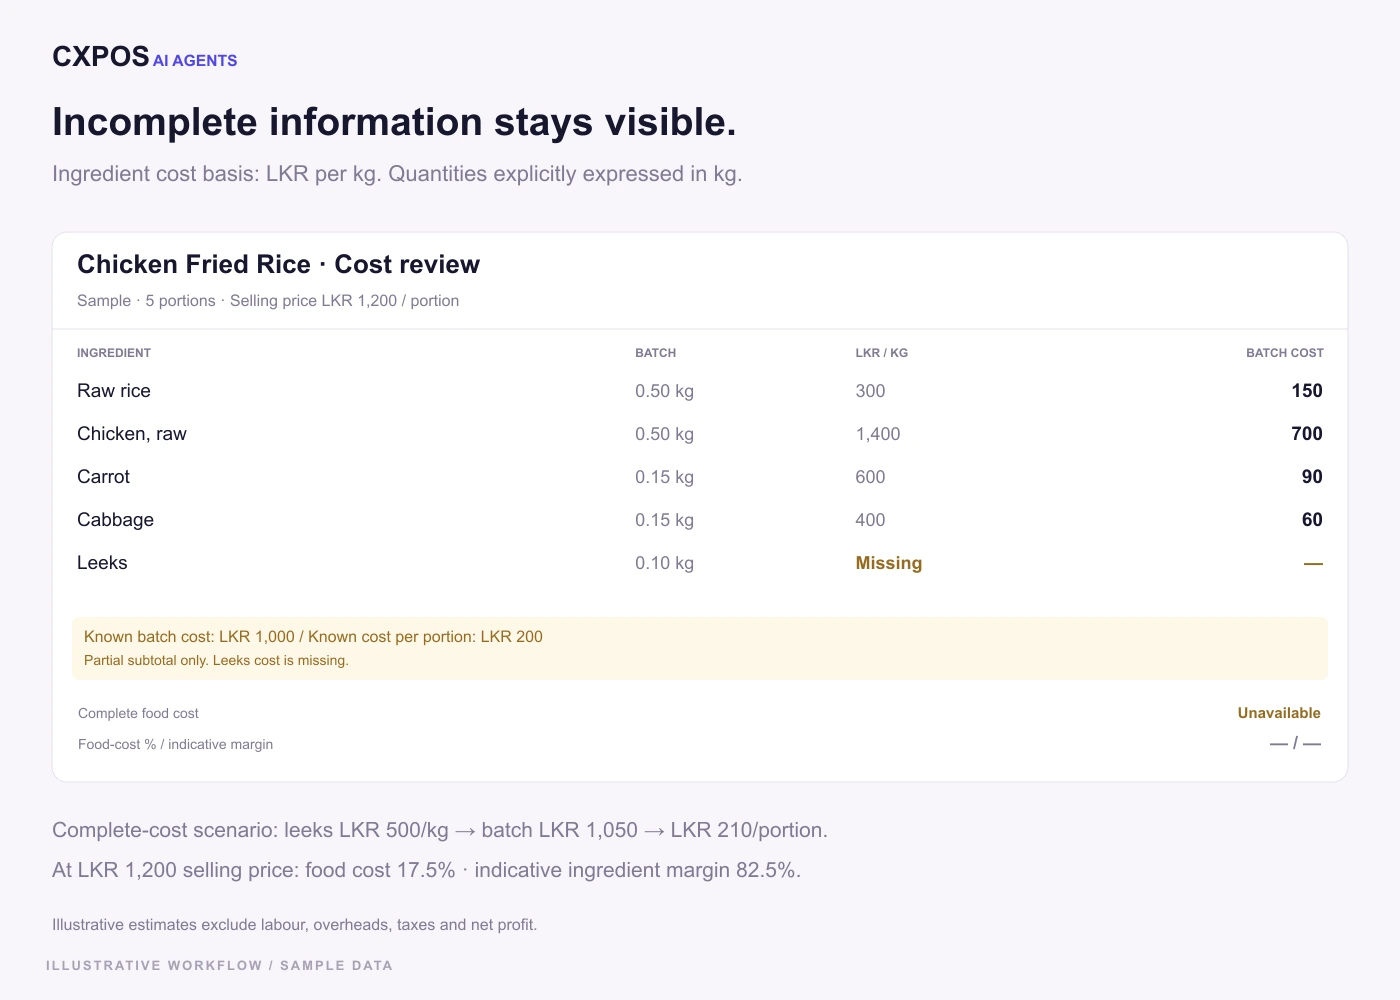
Task: Click Cabbage batch cost '60'
Action: 1312,520
